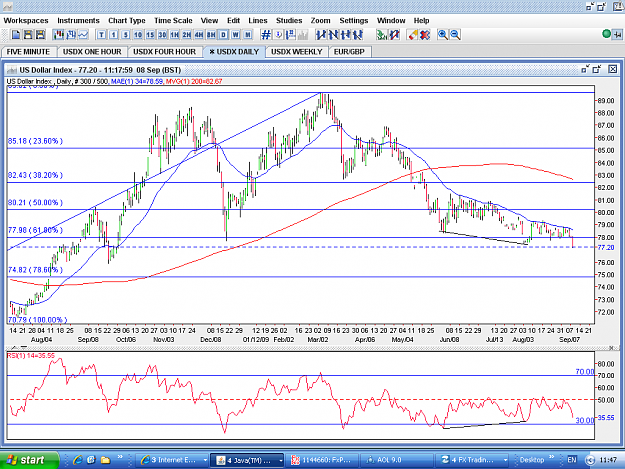Click the remove study icon
The width and height of the screenshot is (625, 469).
394,35
